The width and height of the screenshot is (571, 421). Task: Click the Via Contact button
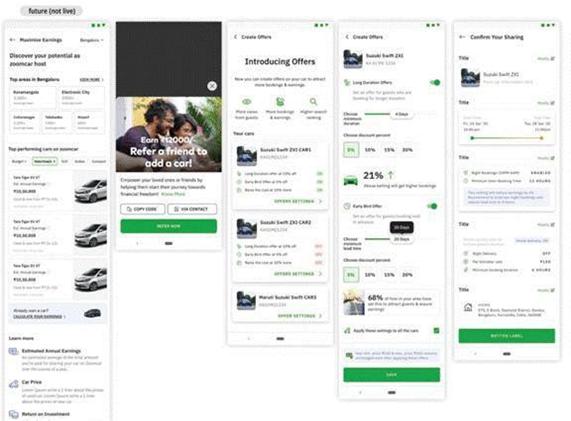(192, 209)
